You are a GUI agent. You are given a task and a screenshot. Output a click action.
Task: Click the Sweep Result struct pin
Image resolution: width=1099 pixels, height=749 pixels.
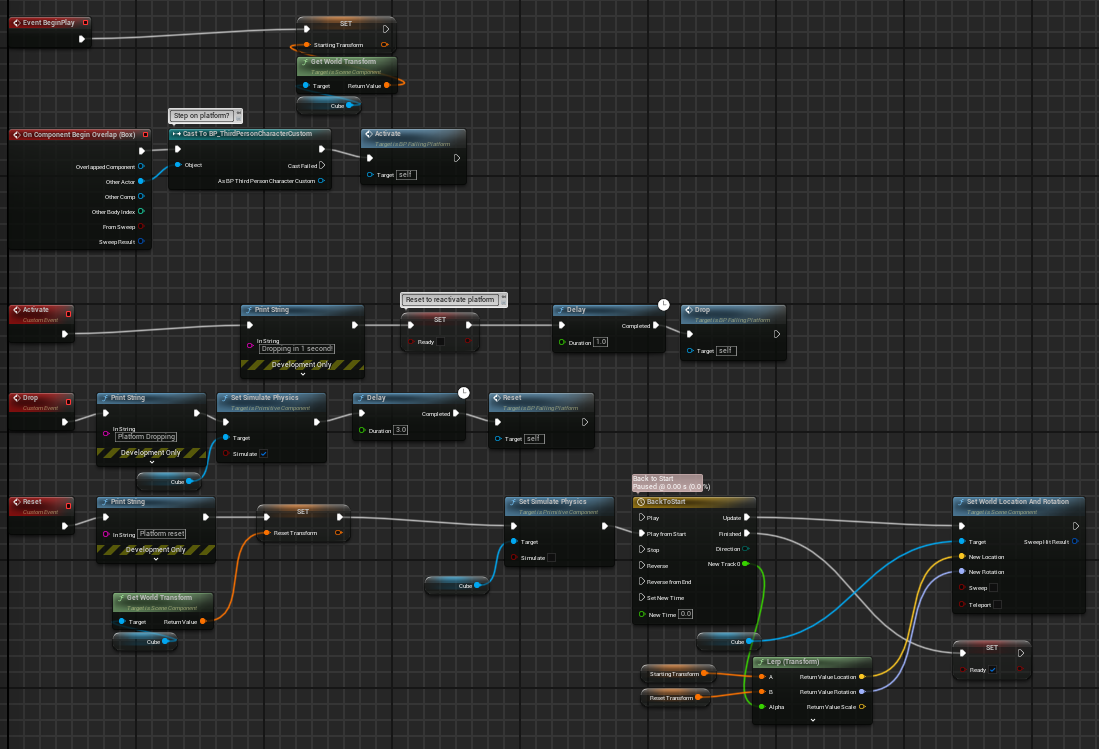[141, 242]
